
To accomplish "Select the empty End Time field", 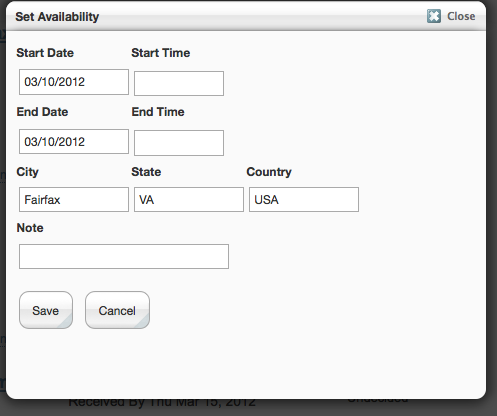I will pyautogui.click(x=179, y=143).
